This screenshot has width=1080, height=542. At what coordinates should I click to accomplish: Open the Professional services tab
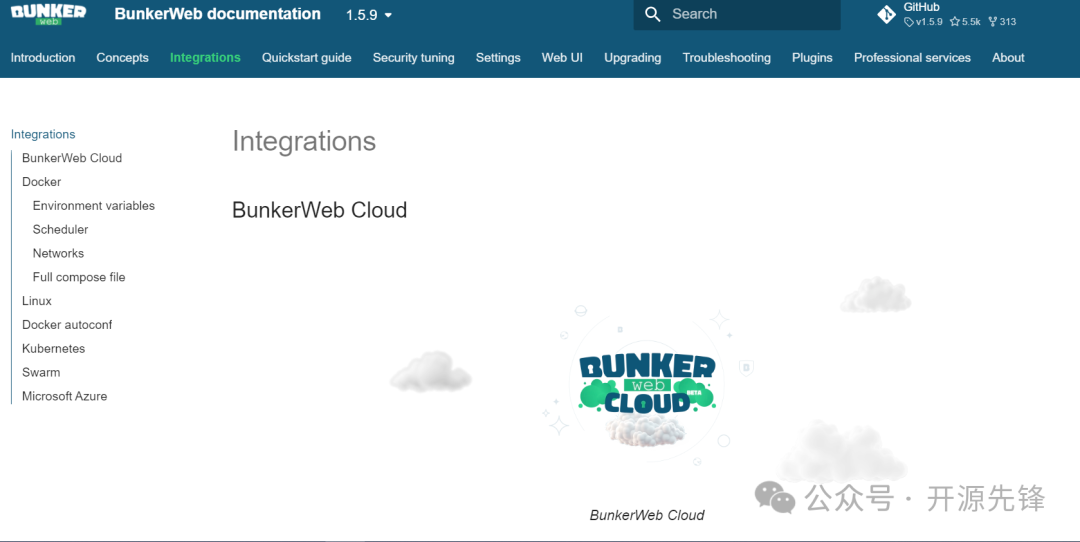(x=912, y=58)
